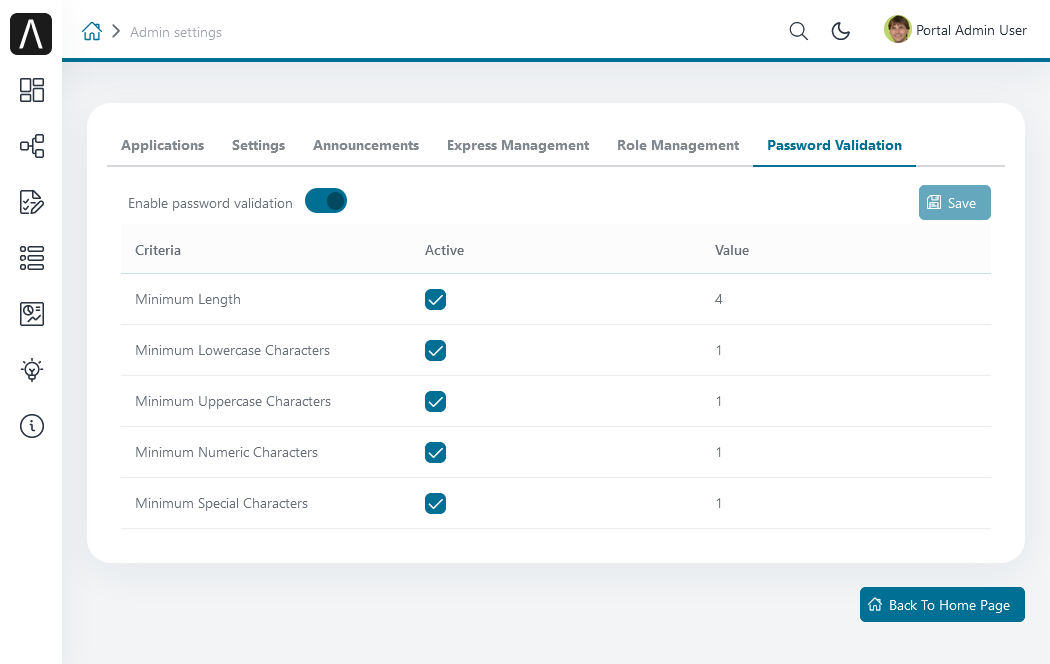1050x664 pixels.
Task: Open the lightbulb ideas sidebar icon
Action: (x=32, y=370)
